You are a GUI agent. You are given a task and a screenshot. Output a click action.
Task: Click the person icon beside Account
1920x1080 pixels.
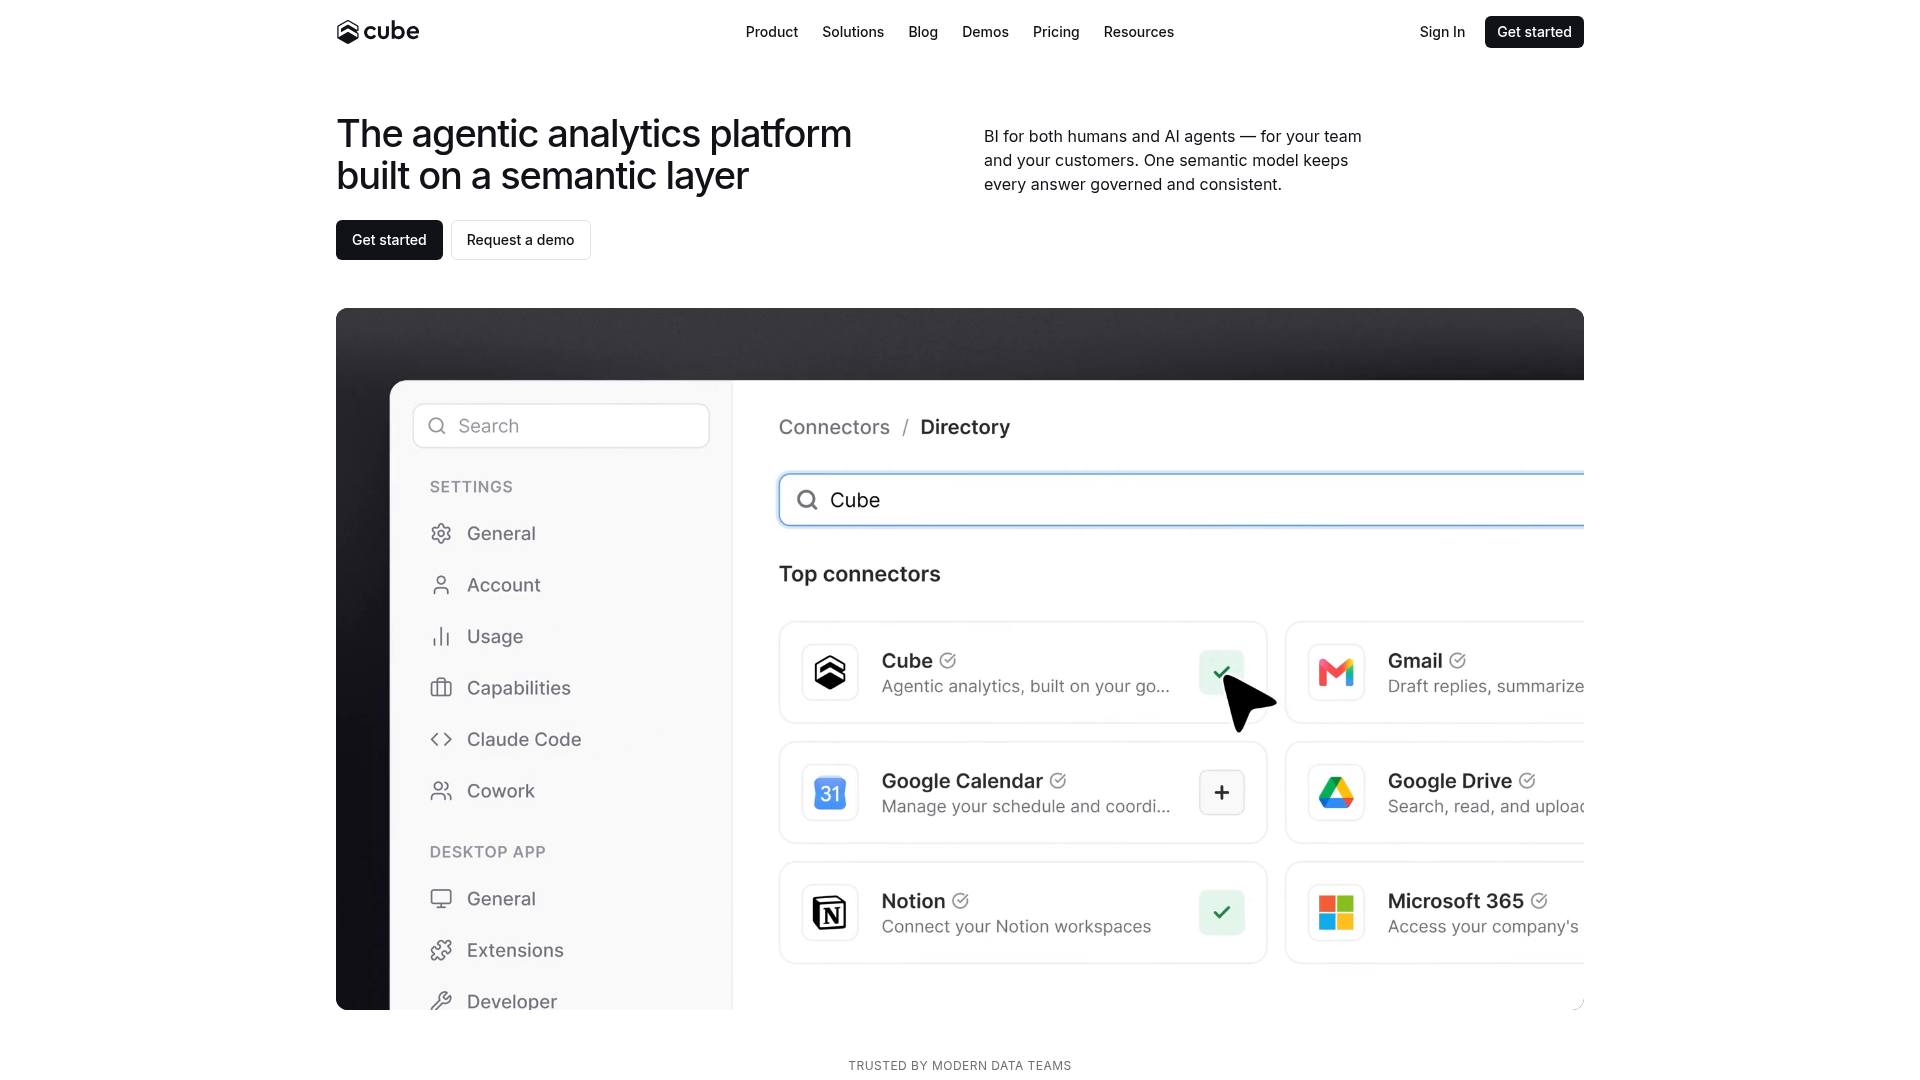pos(441,585)
